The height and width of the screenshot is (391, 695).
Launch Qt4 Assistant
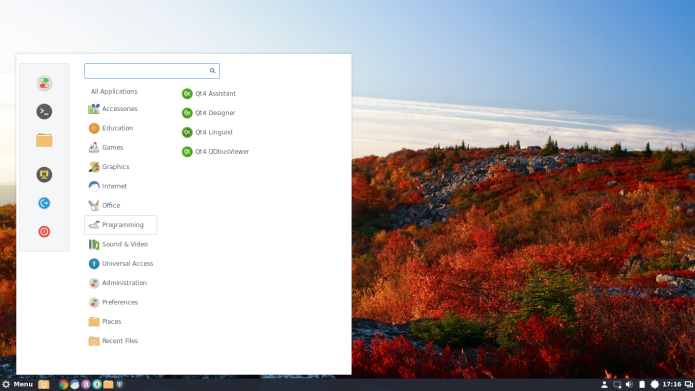(209, 94)
